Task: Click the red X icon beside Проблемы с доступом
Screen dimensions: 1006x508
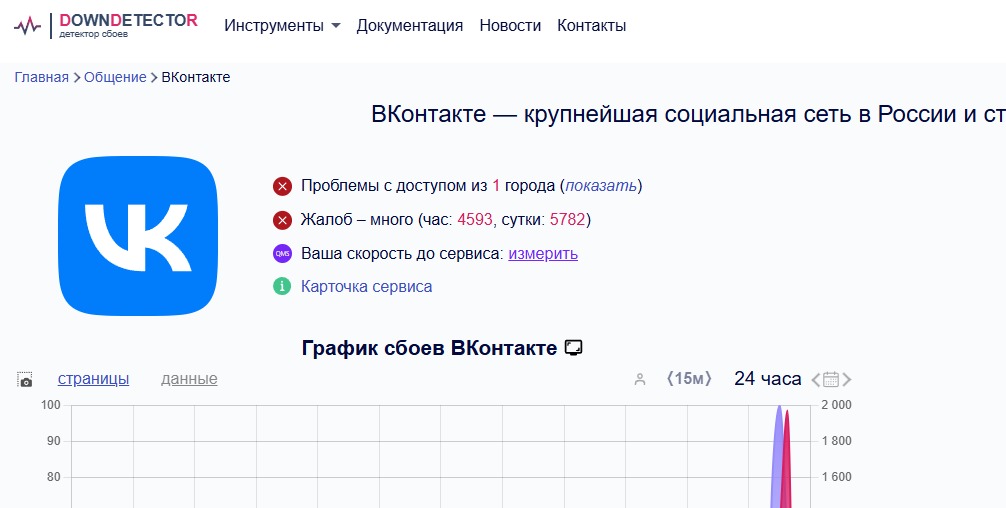Action: (x=282, y=186)
